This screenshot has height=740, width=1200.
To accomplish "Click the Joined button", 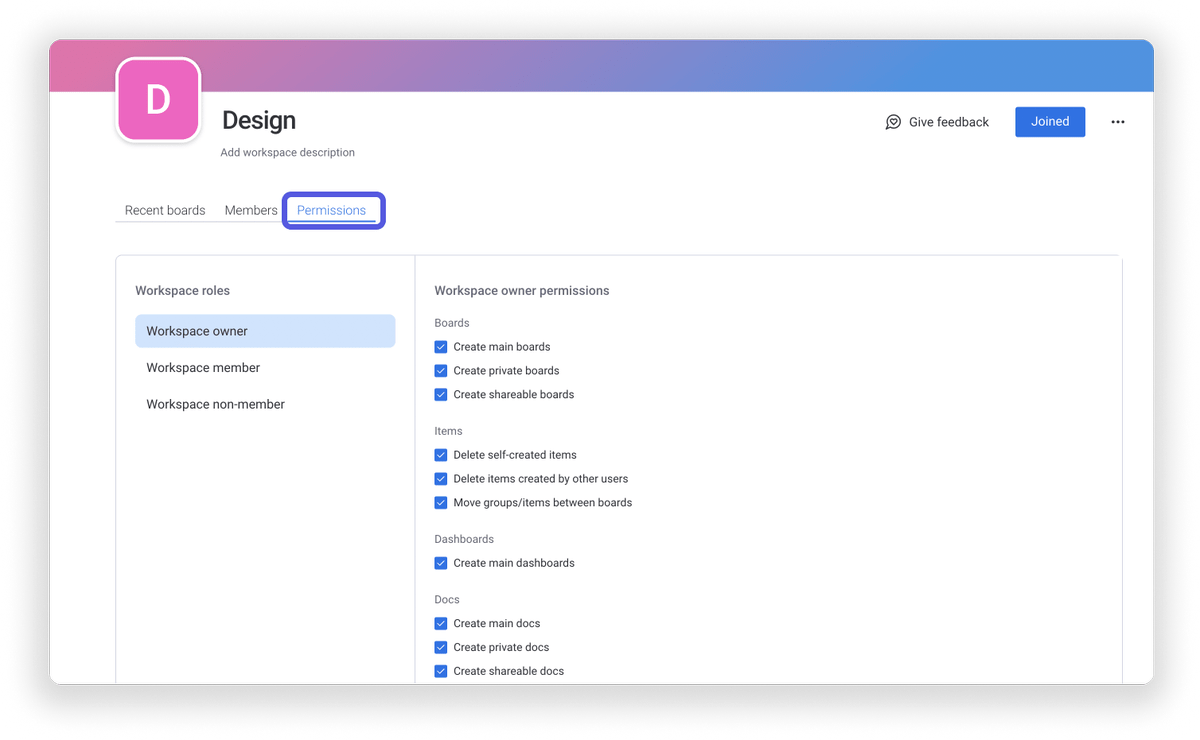I will coord(1050,122).
